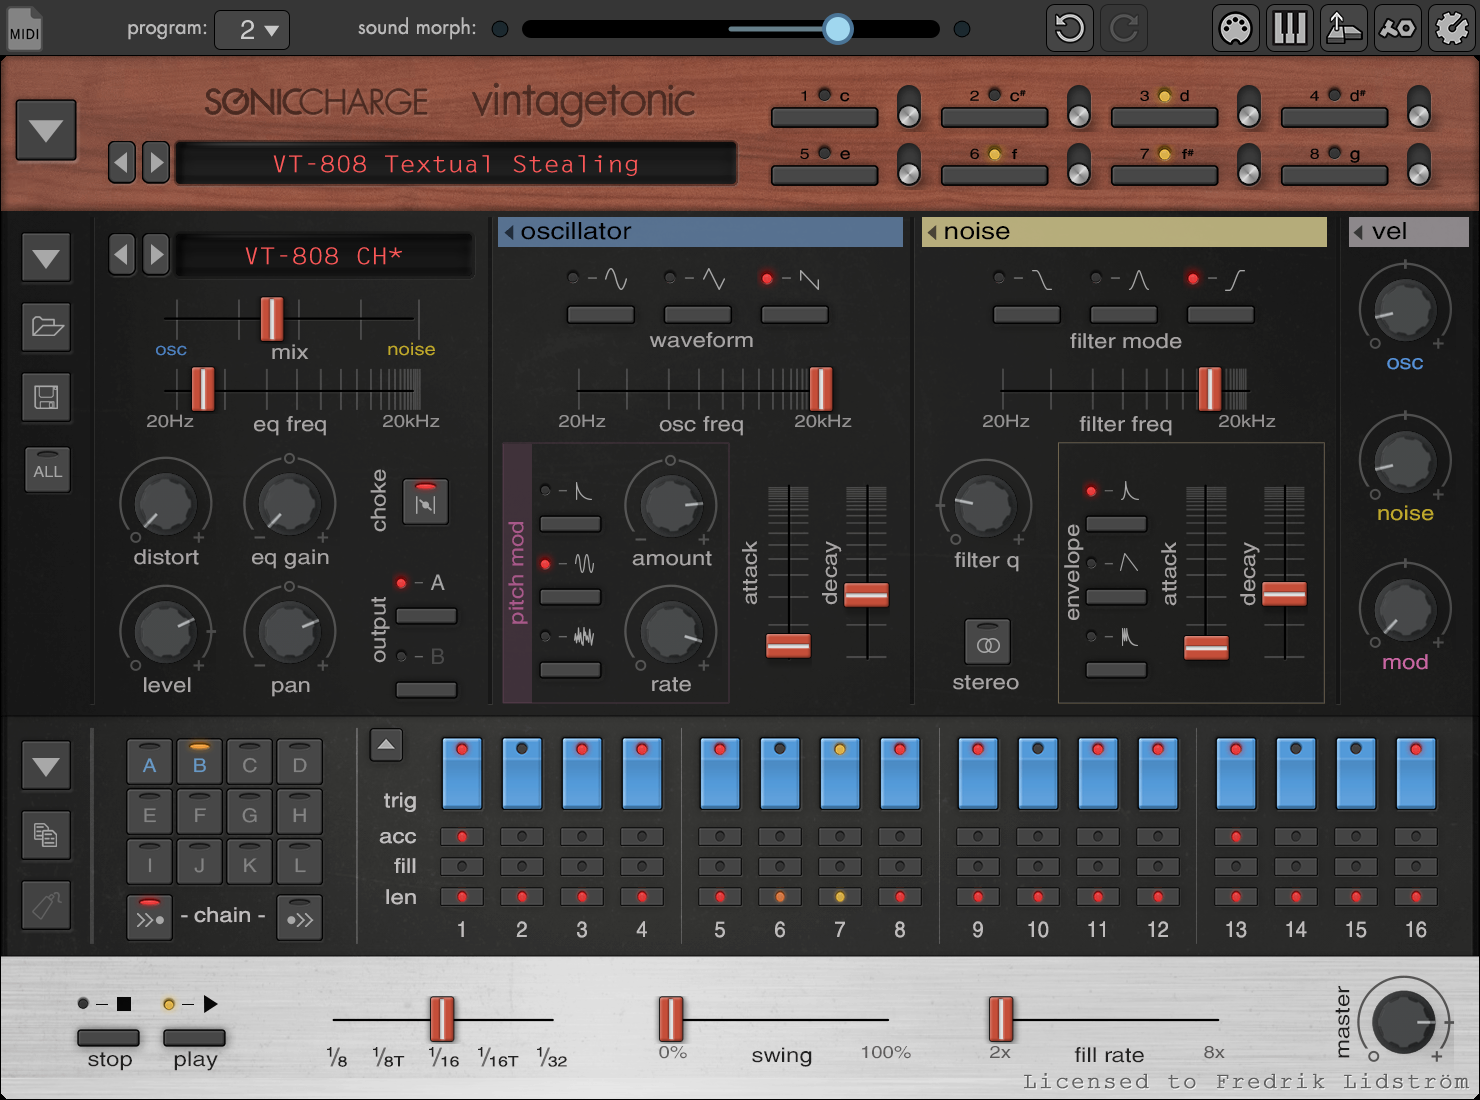Screen dimensions: 1480x1100
Task: Click the undo icon in top toolbar
Action: tap(1069, 28)
